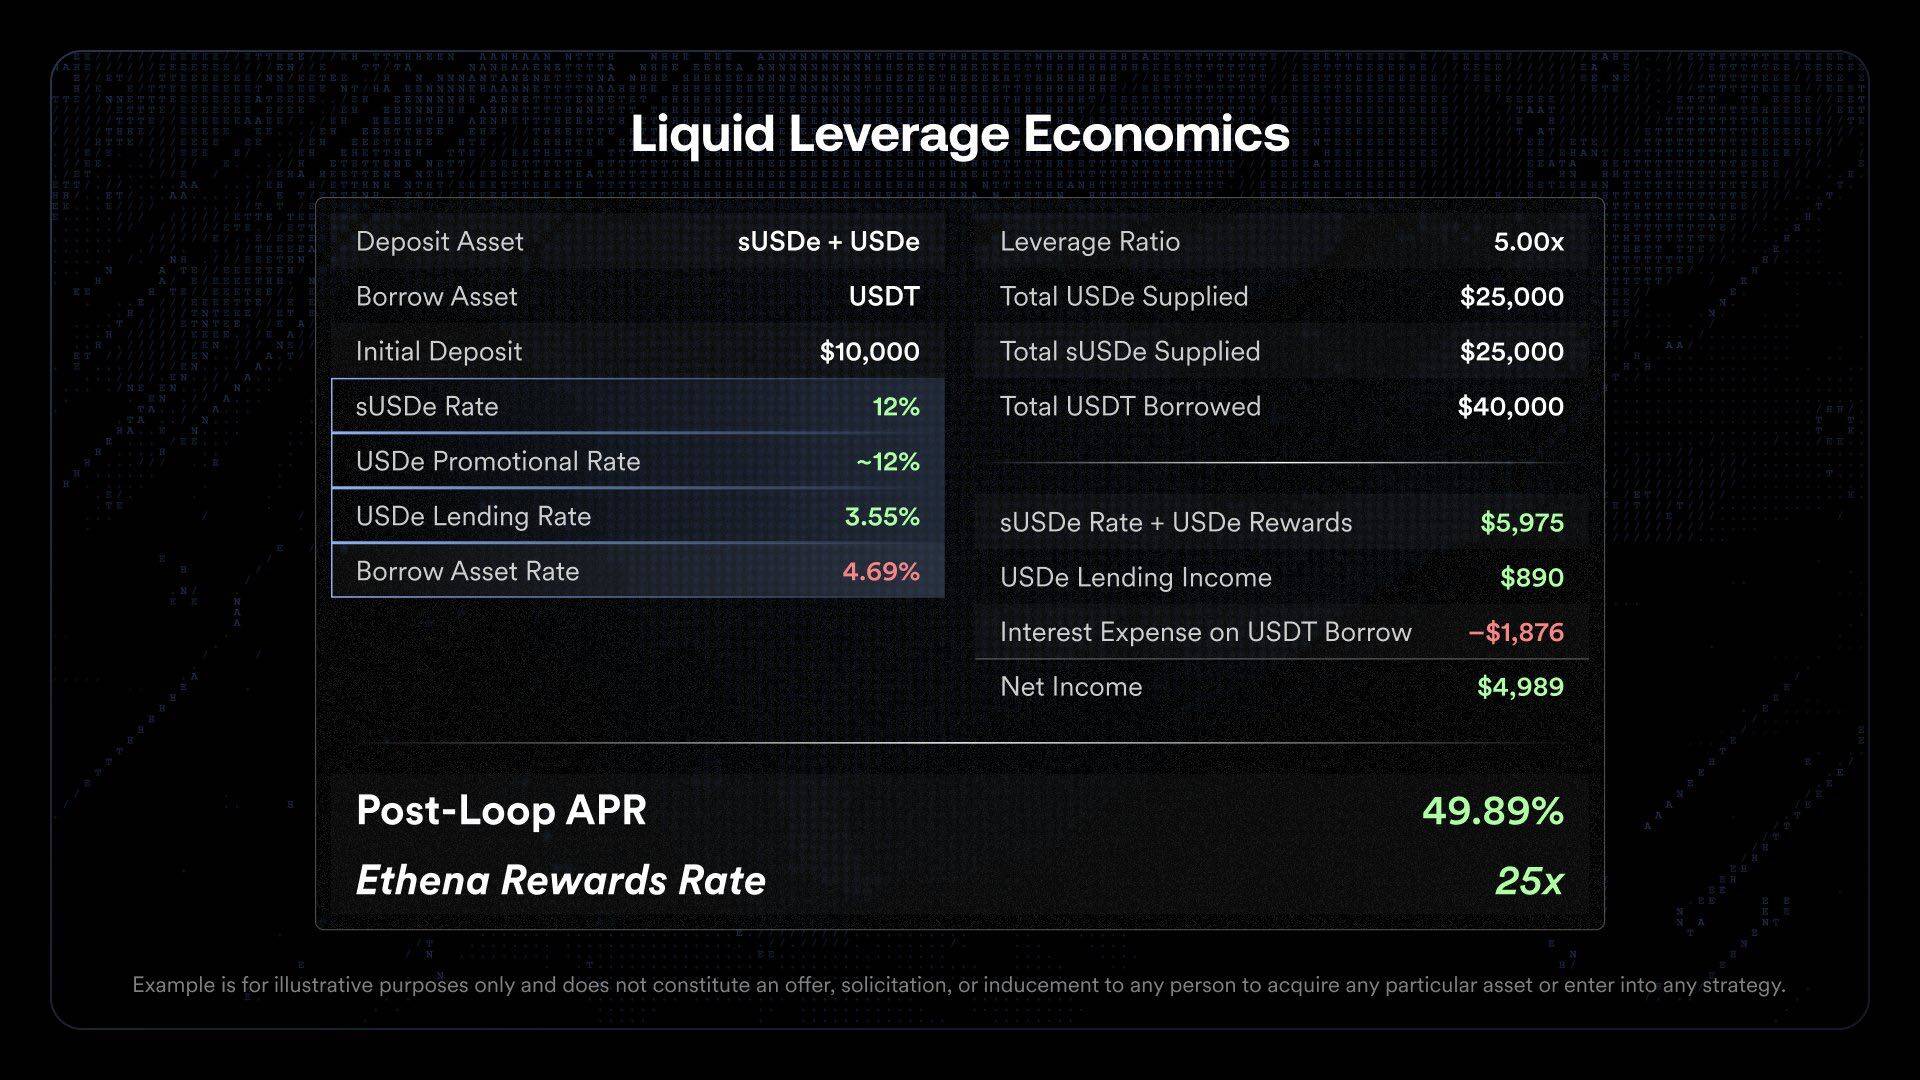The height and width of the screenshot is (1080, 1920).
Task: Click the Net Income label
Action: (x=1071, y=687)
